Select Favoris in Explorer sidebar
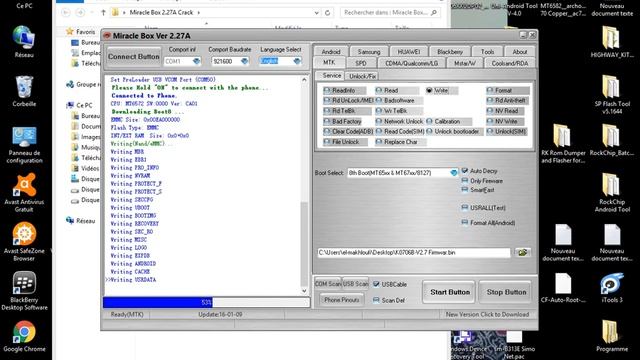This screenshot has width=640, height=360. pyautogui.click(x=85, y=31)
